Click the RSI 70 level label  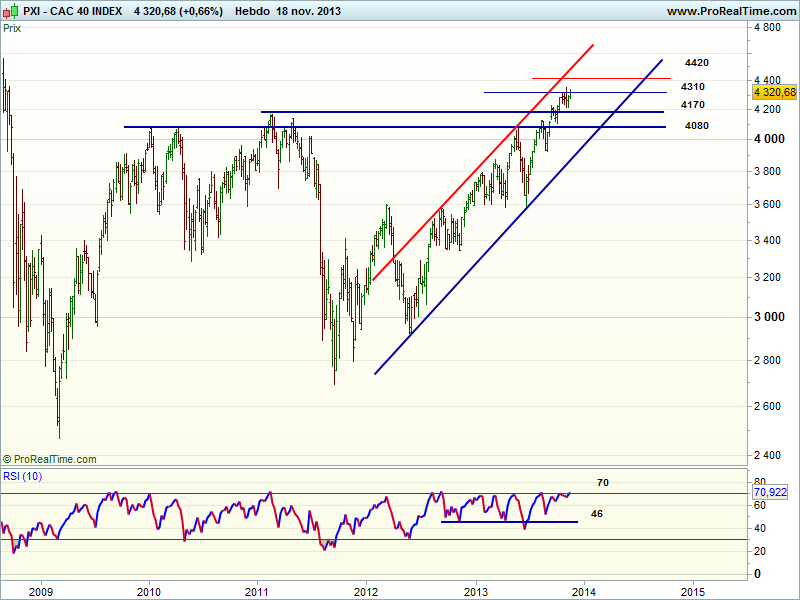click(602, 483)
